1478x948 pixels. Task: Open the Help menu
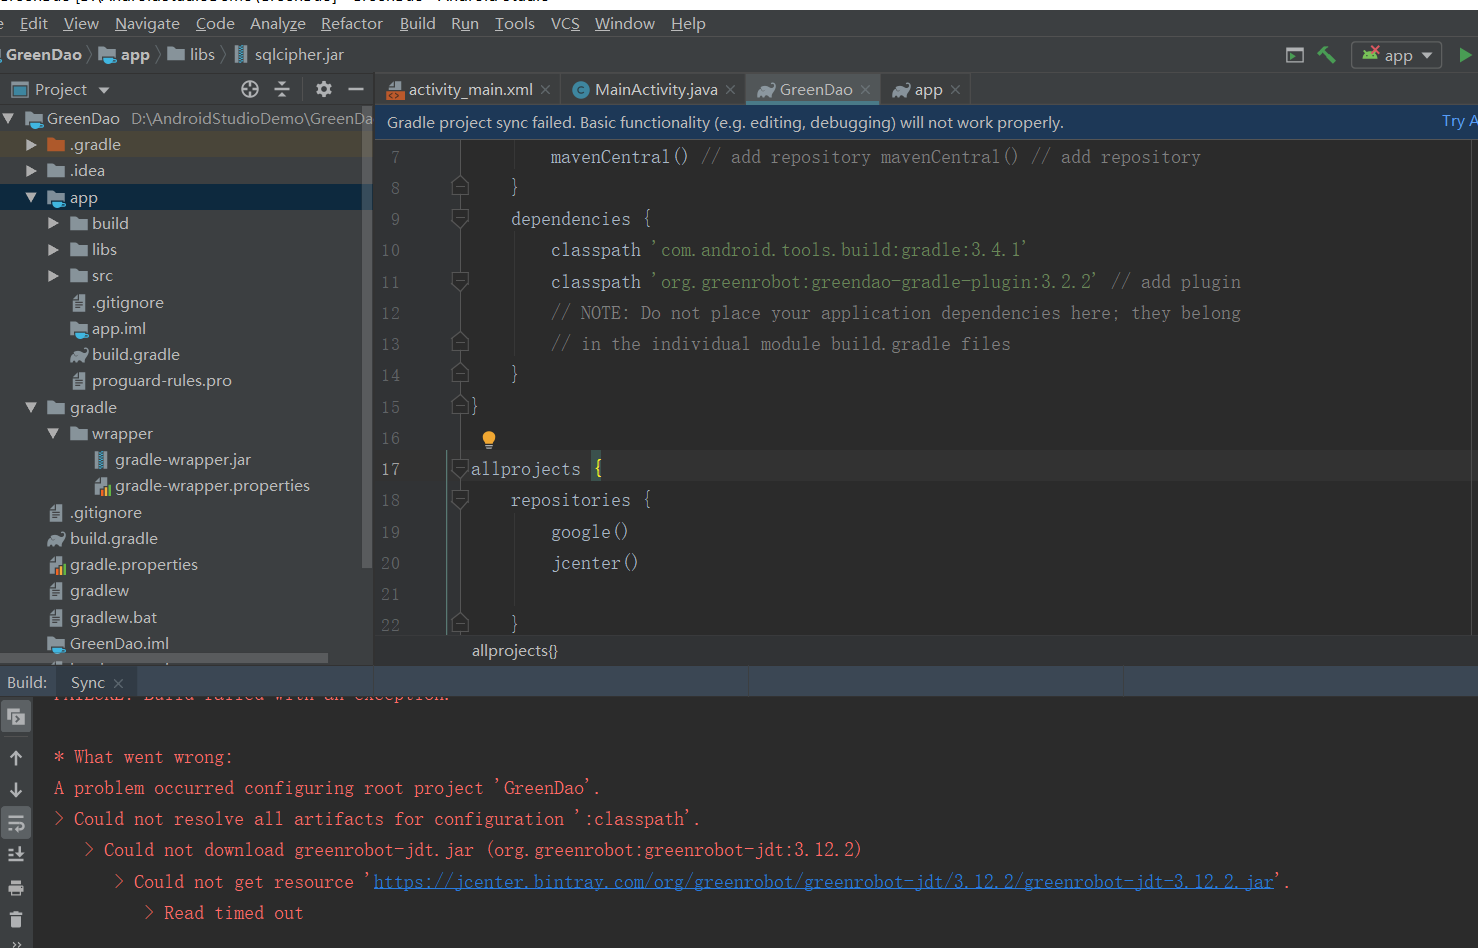coord(688,23)
